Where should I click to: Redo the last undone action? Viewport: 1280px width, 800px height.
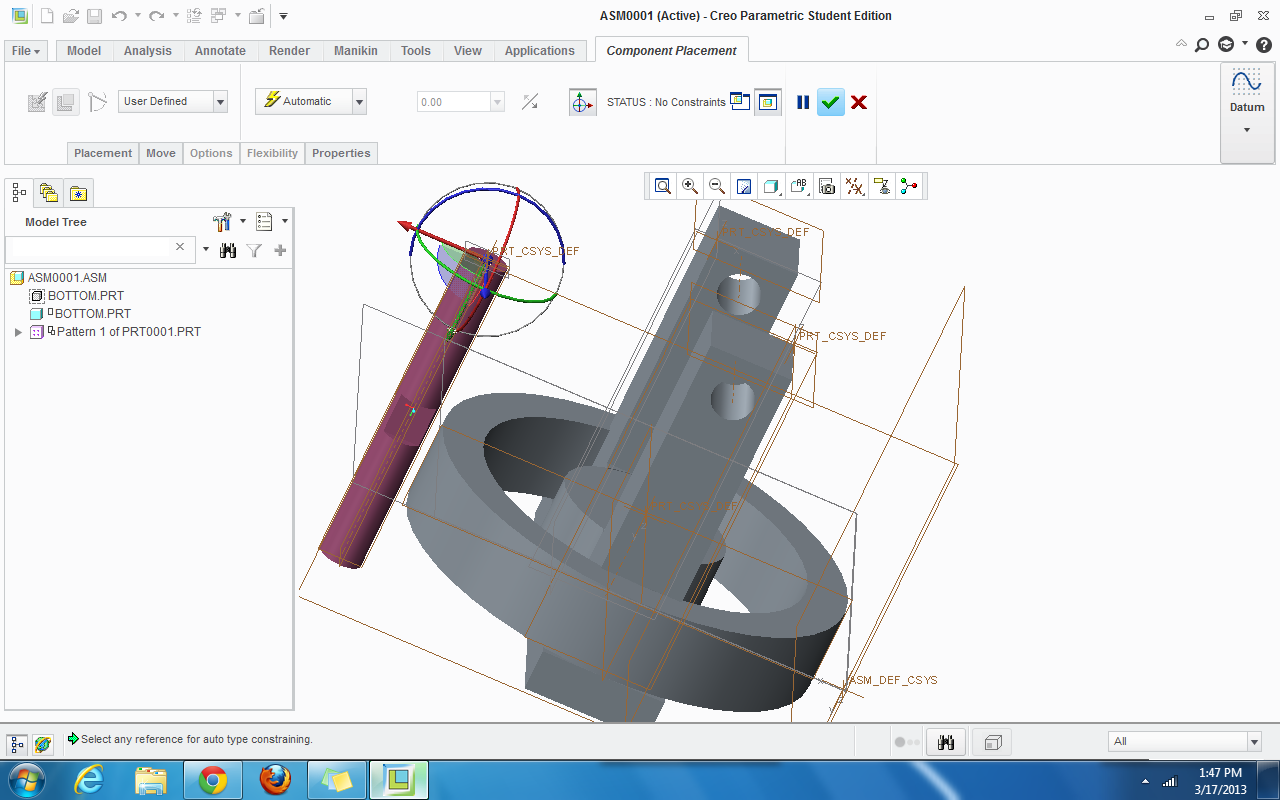(156, 16)
